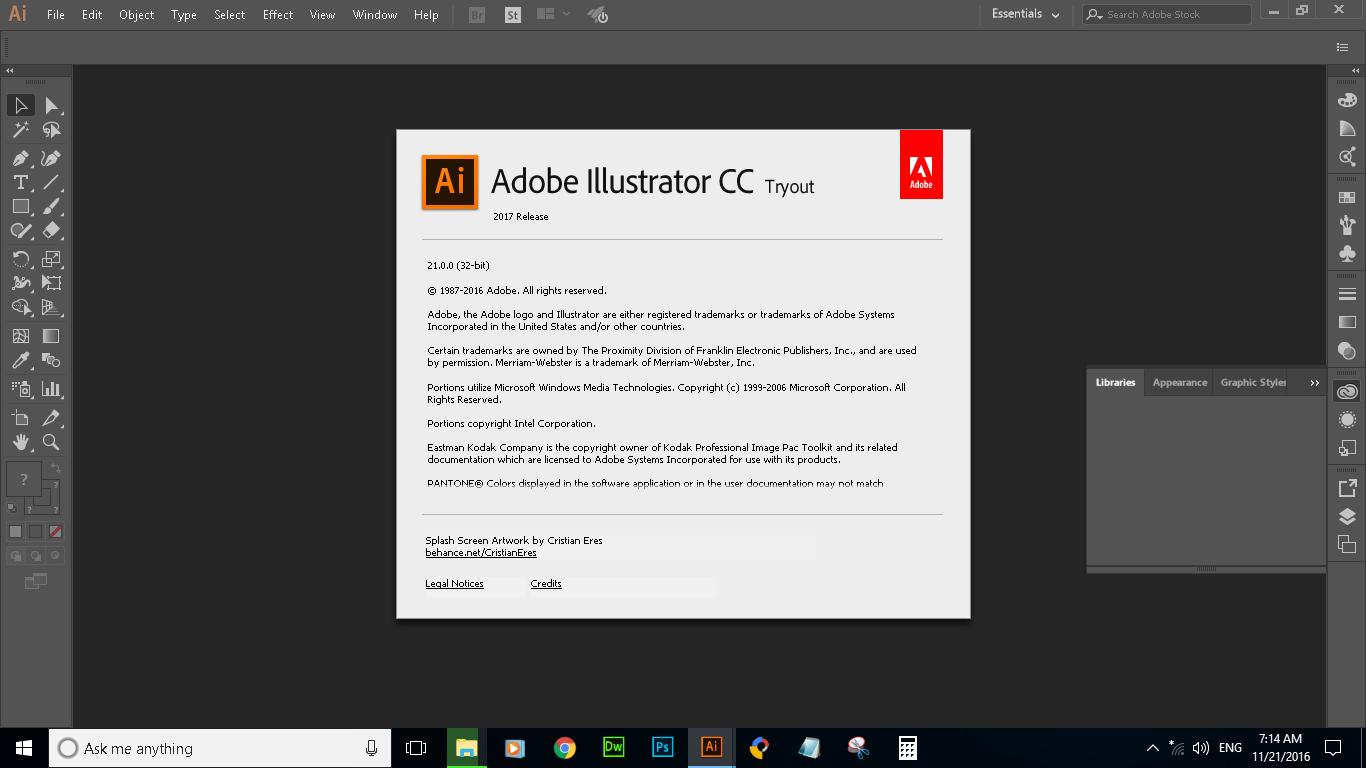This screenshot has width=1366, height=768.
Task: Choose the Free Transform tool
Action: pos(51,283)
